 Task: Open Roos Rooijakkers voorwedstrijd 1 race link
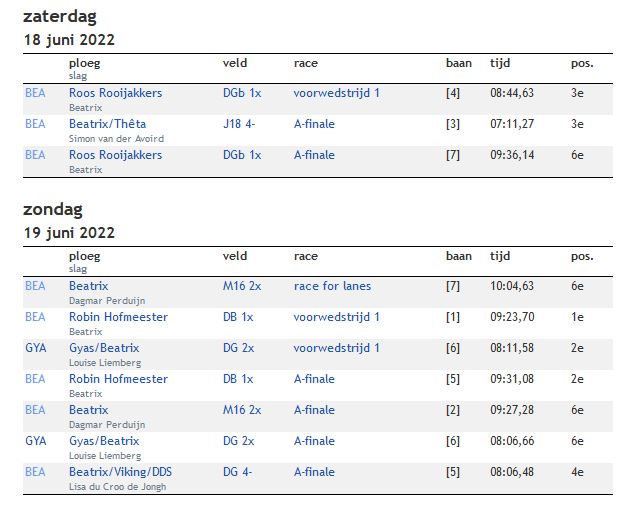336,93
